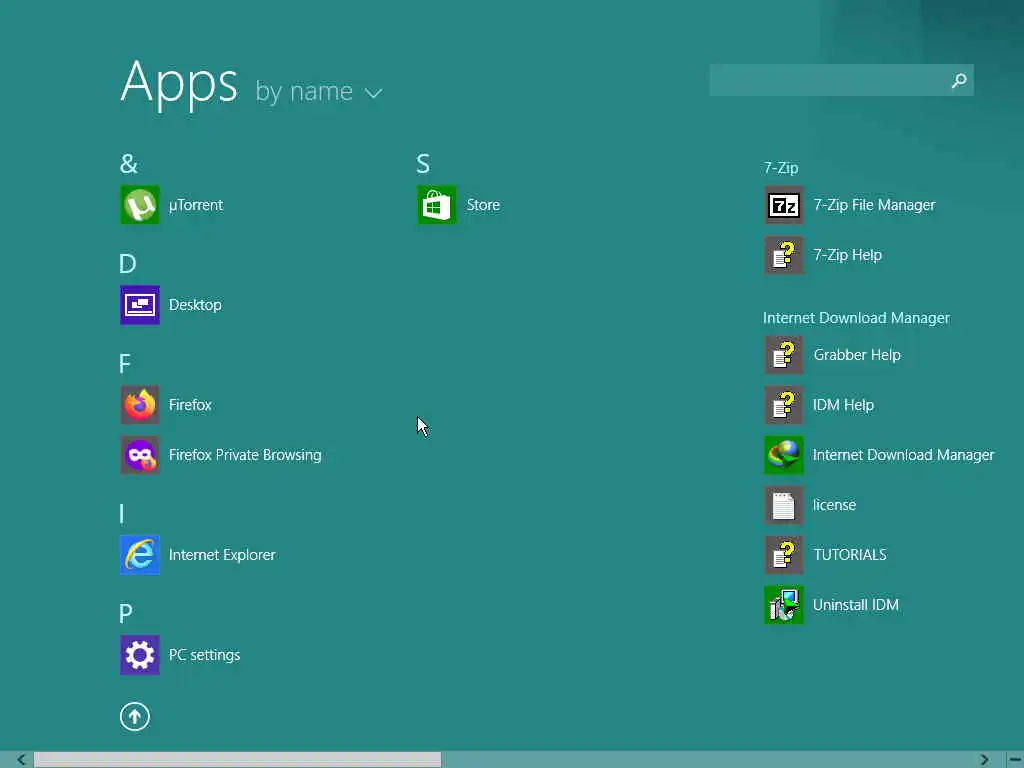Viewport: 1024px width, 768px height.
Task: Click the 'F' letter group header
Action: click(x=125, y=364)
